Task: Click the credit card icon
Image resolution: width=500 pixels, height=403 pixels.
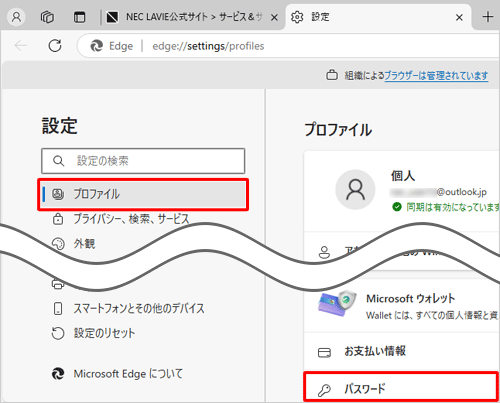Action: click(324, 352)
